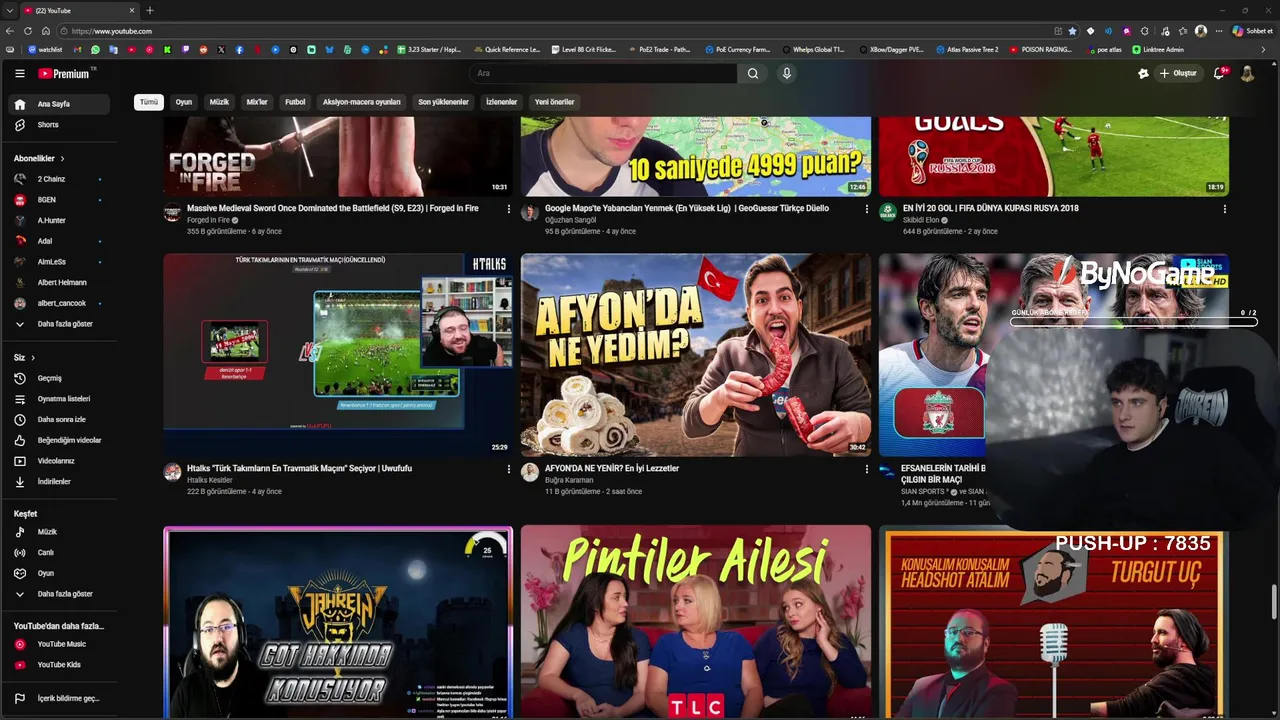Open the Facebook bookmark icon
Viewport: 1280px width, 720px height.
tap(239, 49)
